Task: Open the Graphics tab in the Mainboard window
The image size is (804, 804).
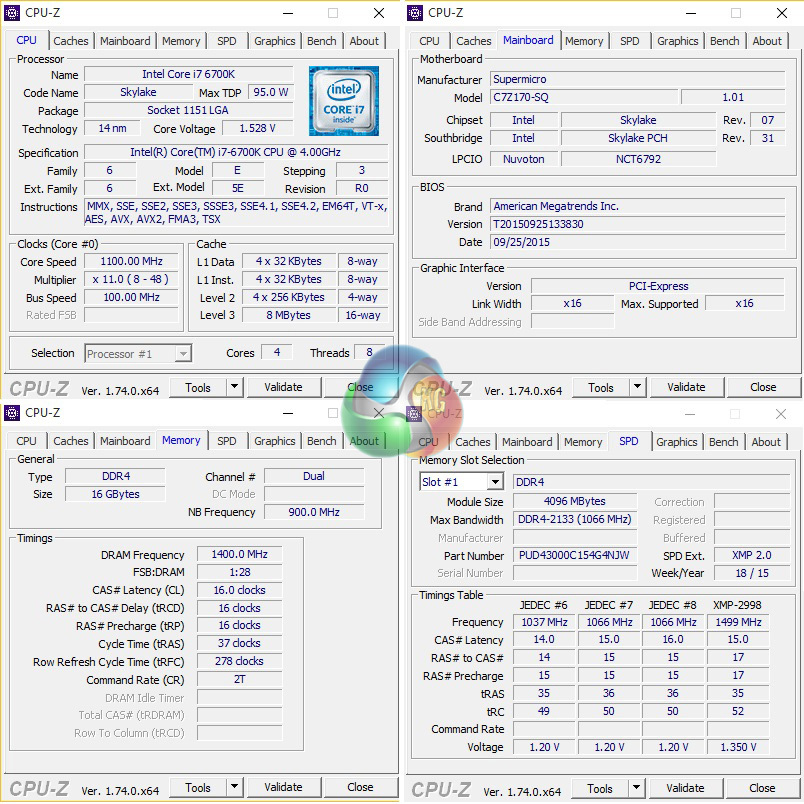Action: coord(677,41)
